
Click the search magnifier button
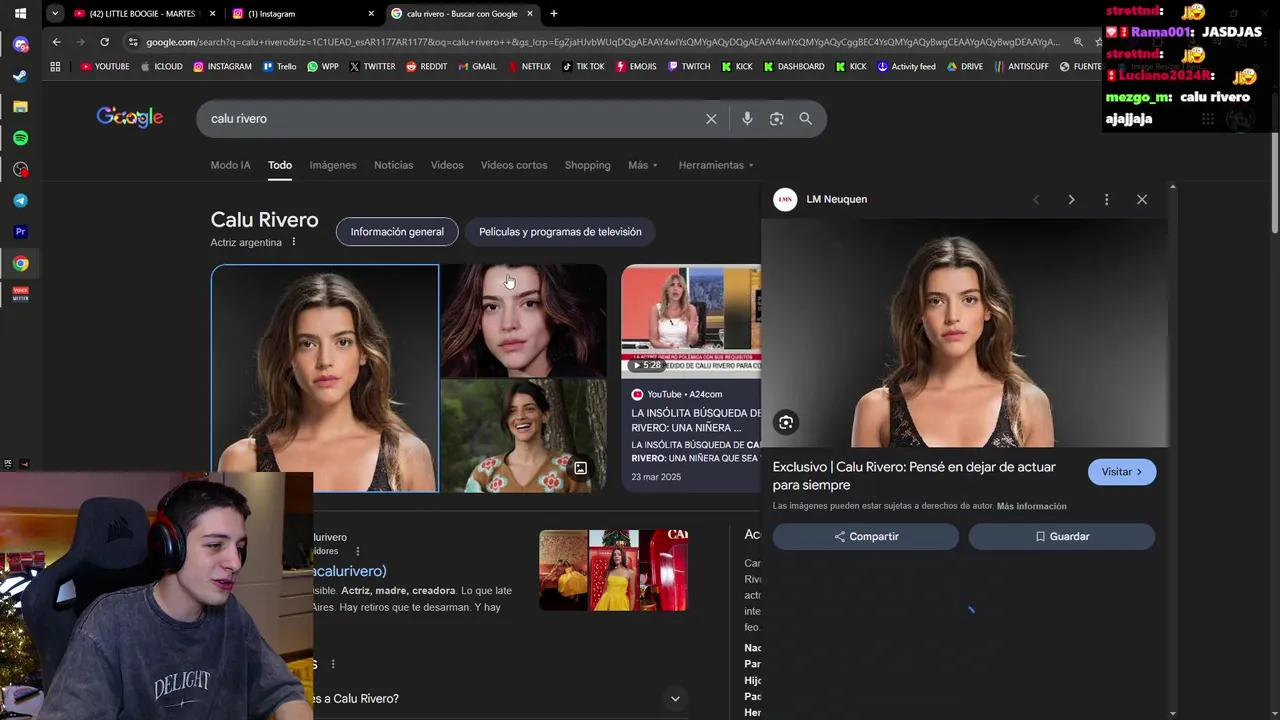coord(805,119)
